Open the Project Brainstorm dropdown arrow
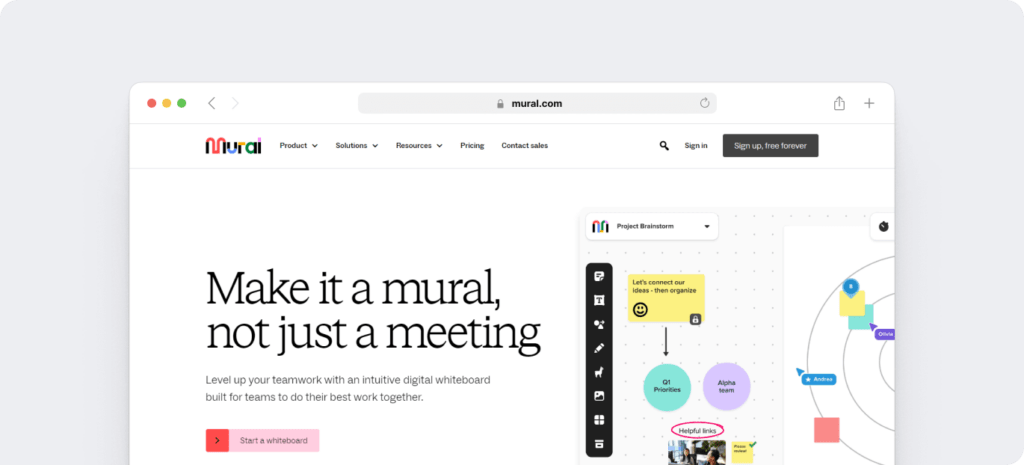The image size is (1024, 465). click(x=707, y=227)
